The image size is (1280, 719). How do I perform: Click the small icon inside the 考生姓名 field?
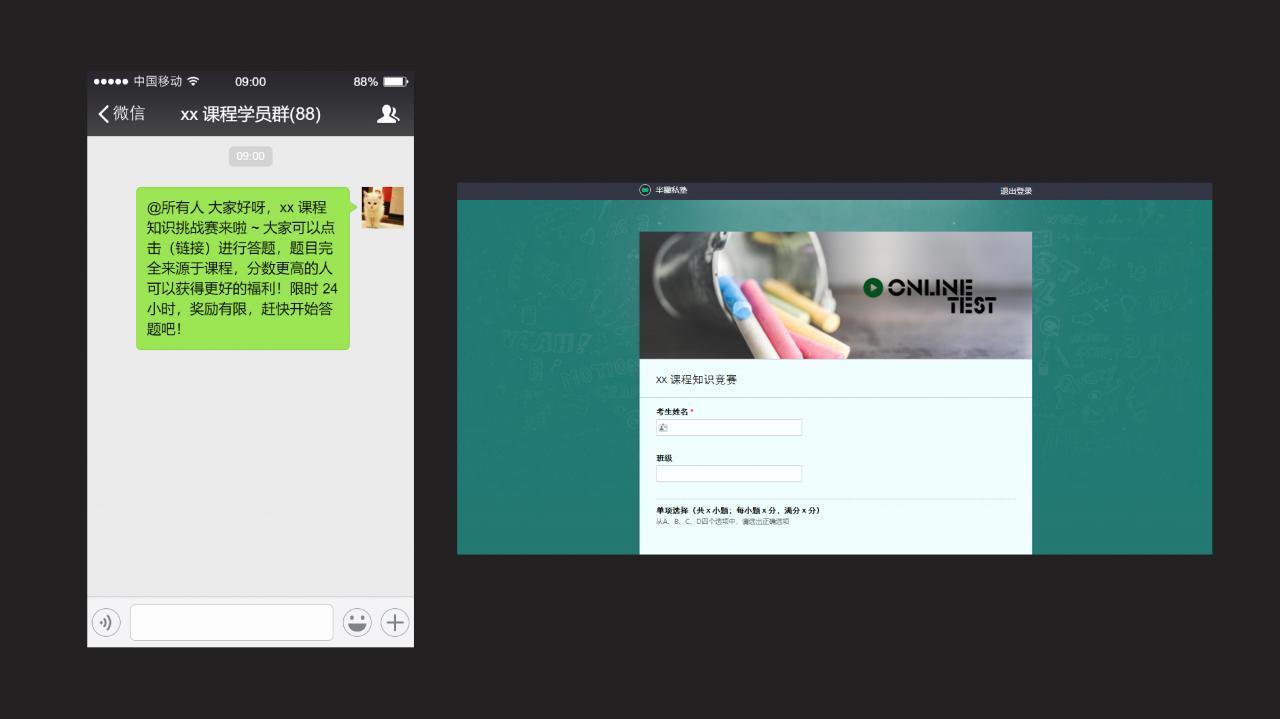coord(662,428)
